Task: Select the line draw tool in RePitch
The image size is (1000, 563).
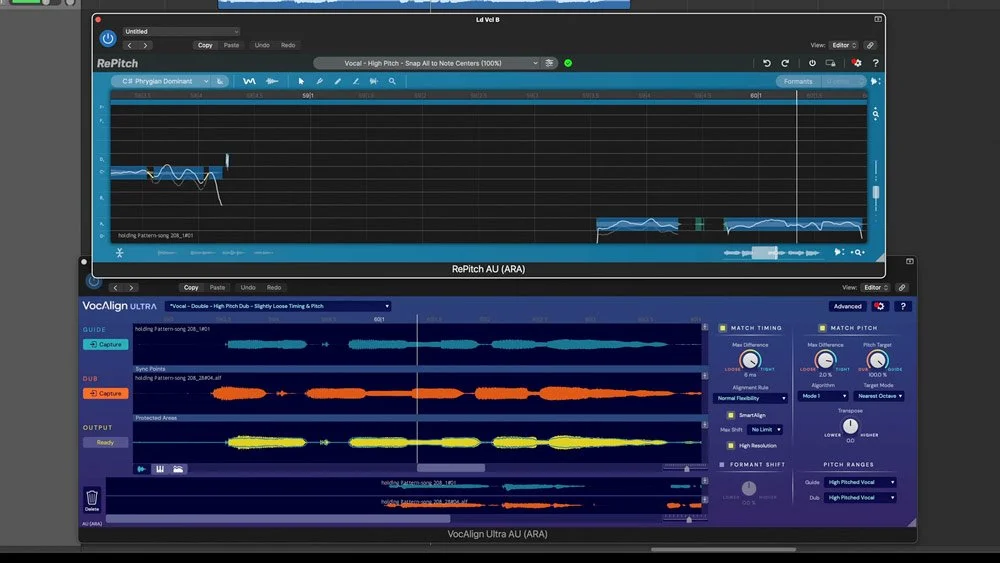Action: click(356, 82)
